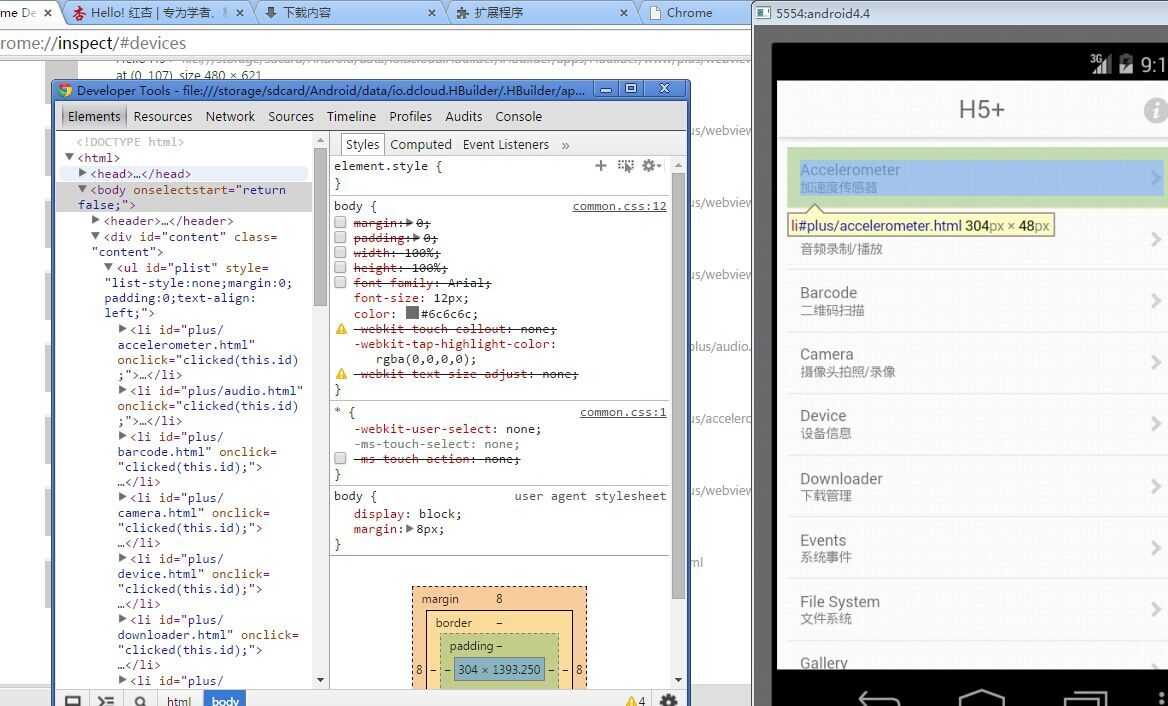
Task: Collapse the ul#plist node
Action: coord(109,267)
